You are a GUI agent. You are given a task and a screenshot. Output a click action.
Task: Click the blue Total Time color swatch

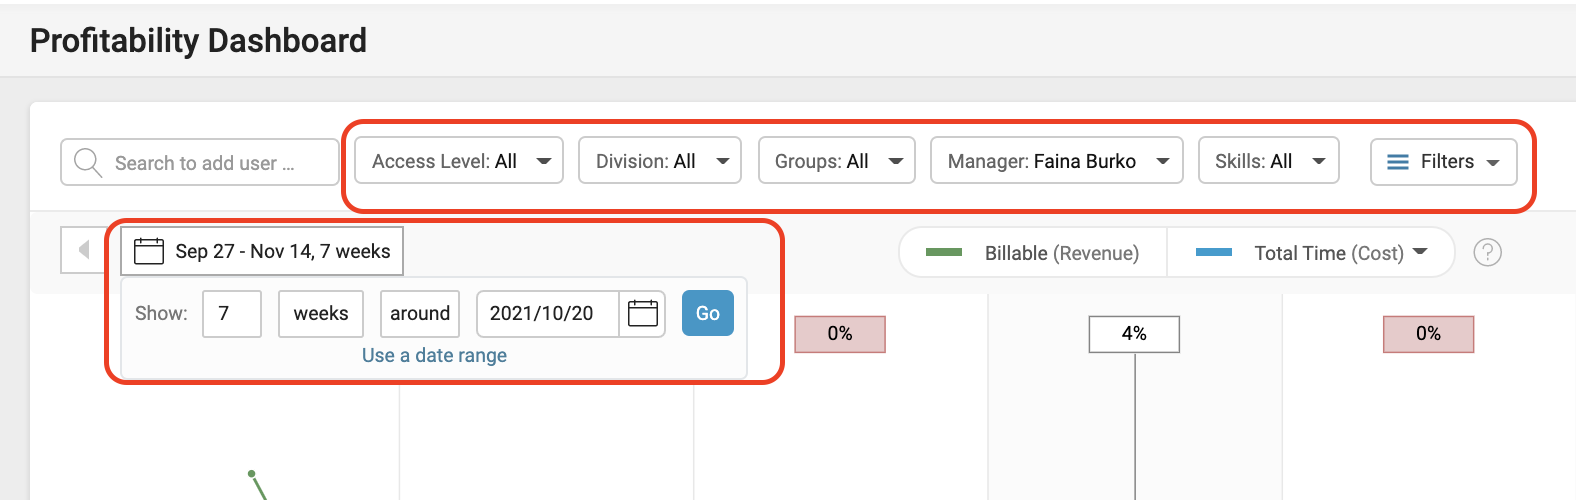click(x=1214, y=253)
